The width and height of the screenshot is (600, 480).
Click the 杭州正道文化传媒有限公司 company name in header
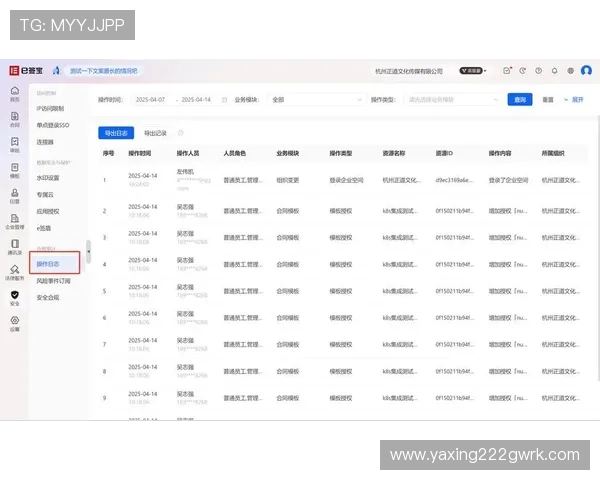point(409,71)
